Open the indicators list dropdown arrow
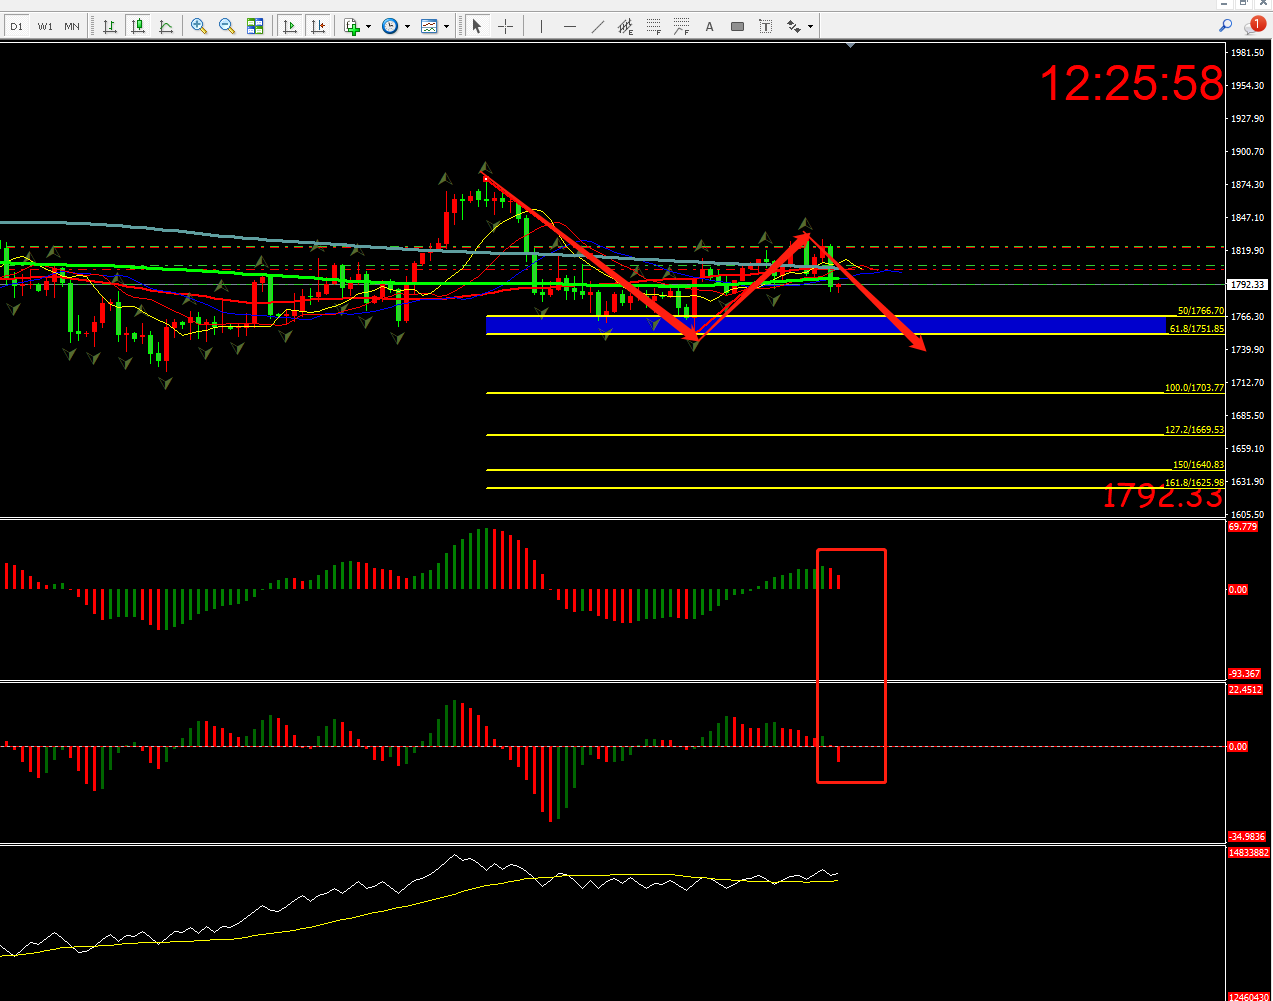Viewport: 1273px width, 1001px height. (368, 27)
